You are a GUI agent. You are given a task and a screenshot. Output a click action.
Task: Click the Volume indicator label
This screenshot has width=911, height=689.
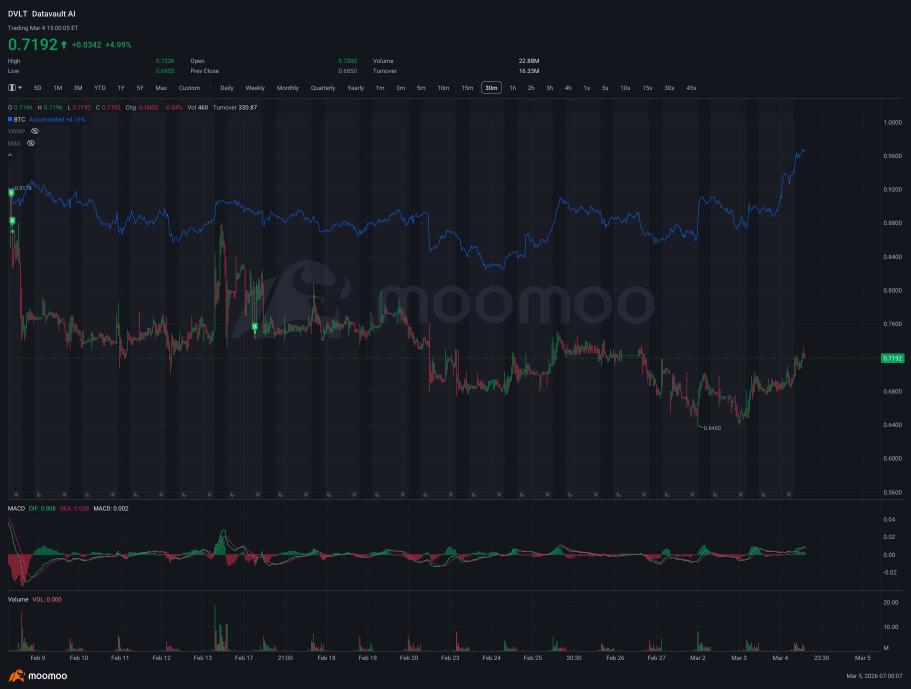(x=18, y=599)
